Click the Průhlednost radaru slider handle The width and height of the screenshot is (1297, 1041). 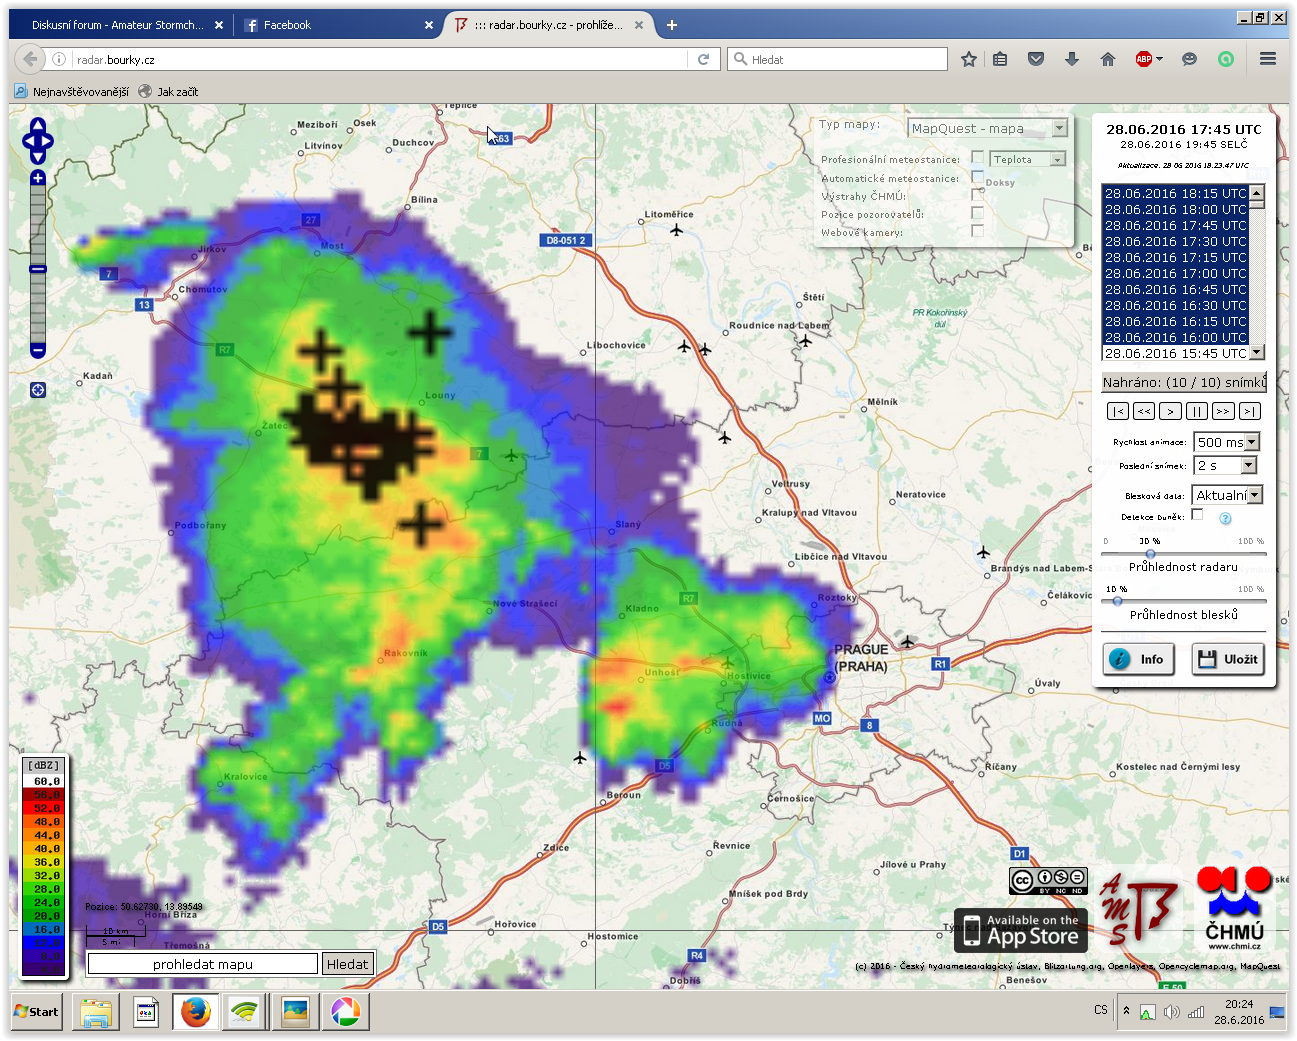tap(1150, 554)
